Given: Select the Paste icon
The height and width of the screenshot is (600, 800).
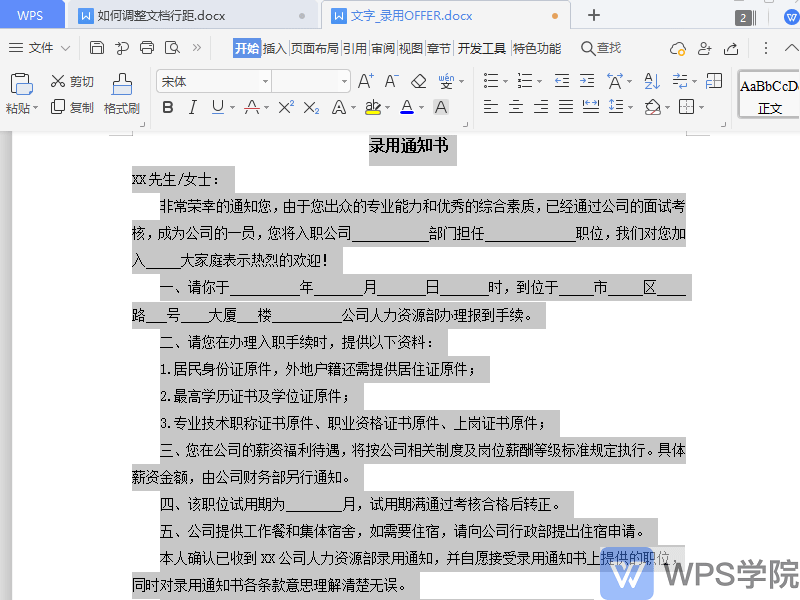Looking at the screenshot, I should pos(20,85).
